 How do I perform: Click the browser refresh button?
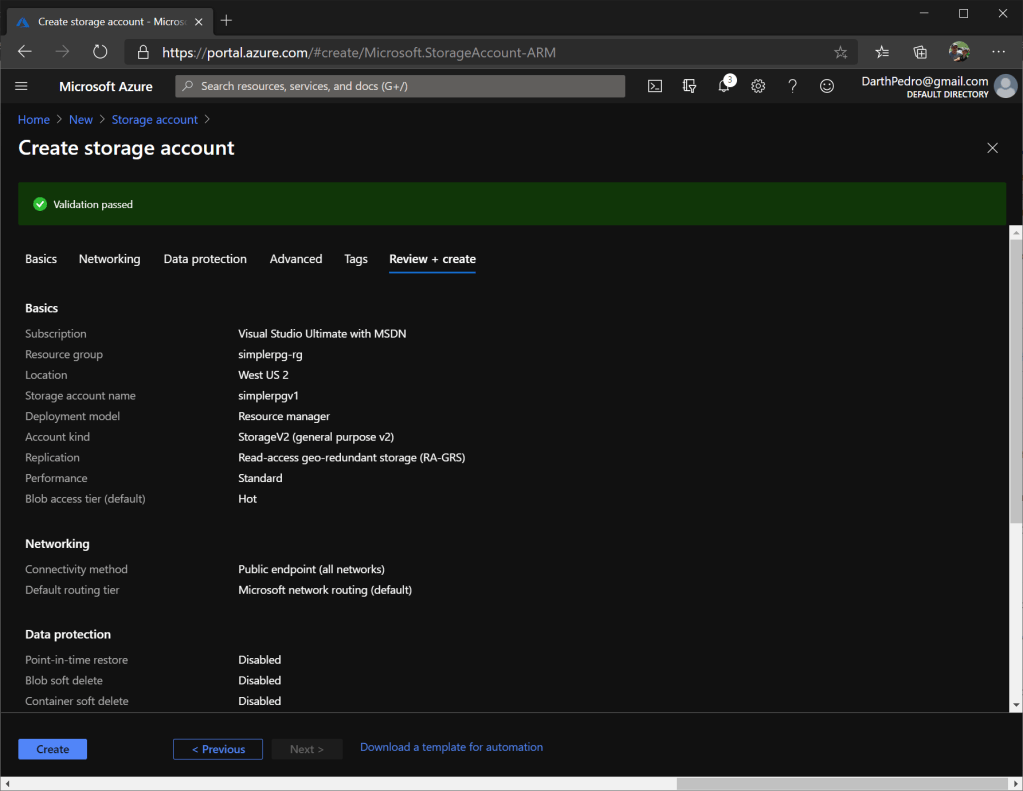100,52
